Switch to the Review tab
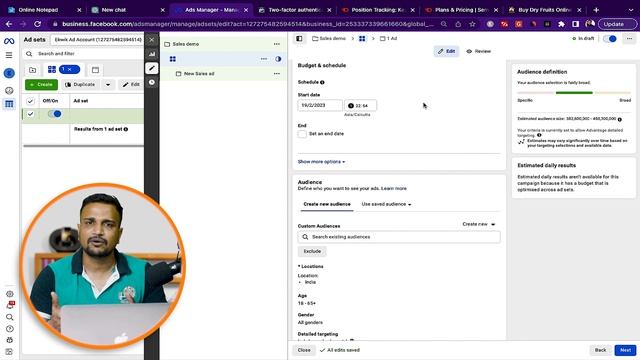Screen dimensions: 640x360 [478, 51]
